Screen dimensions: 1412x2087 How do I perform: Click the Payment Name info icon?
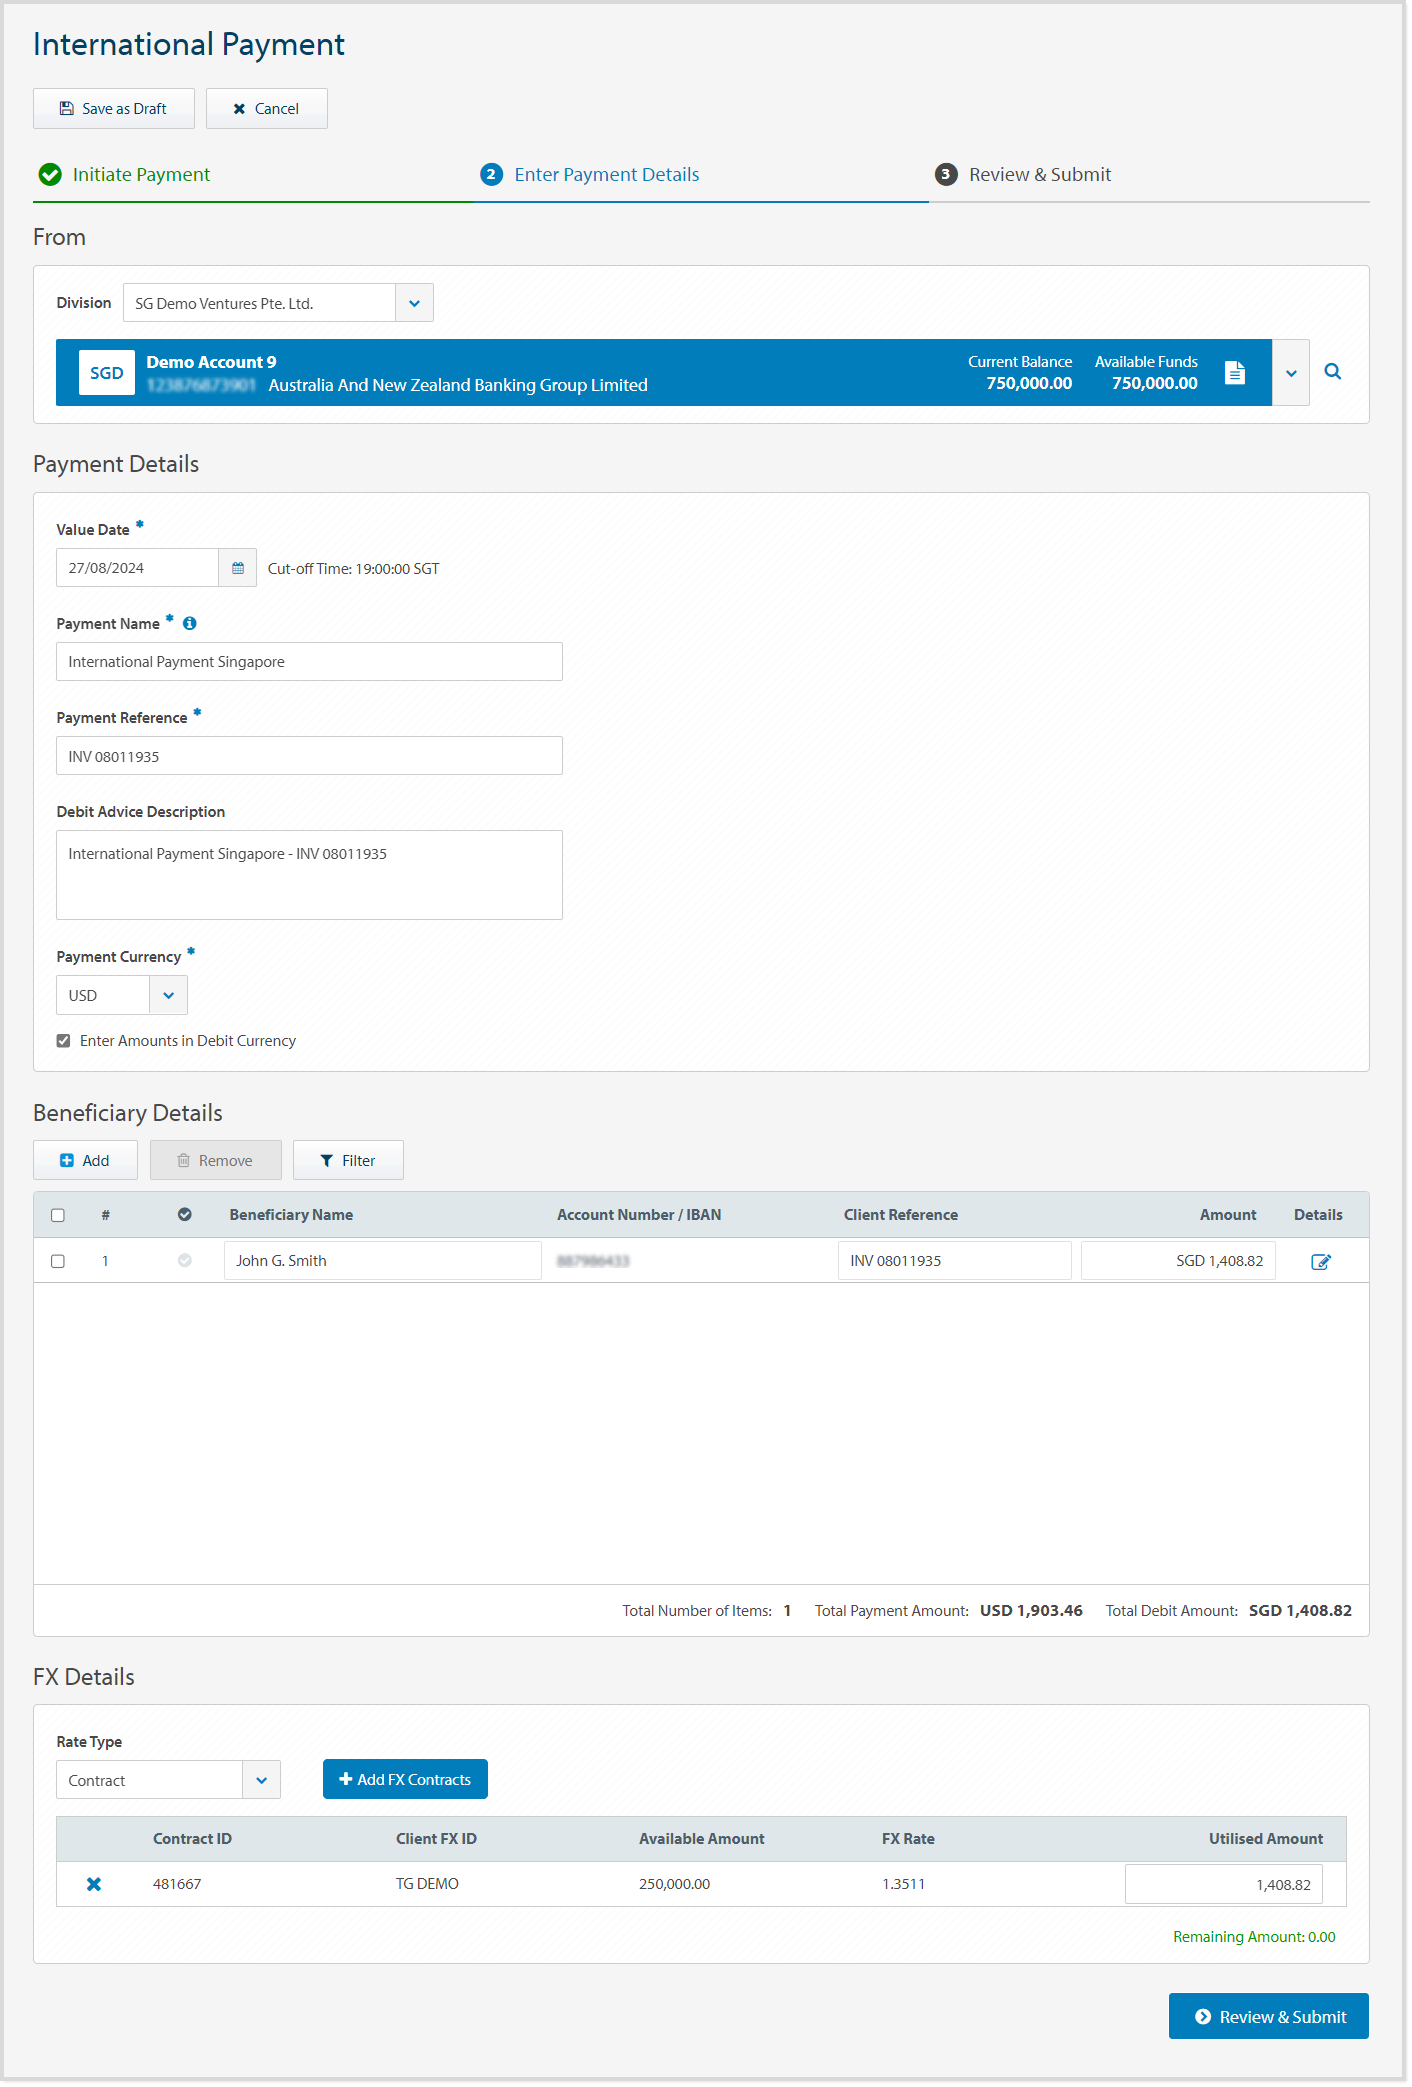click(x=190, y=623)
